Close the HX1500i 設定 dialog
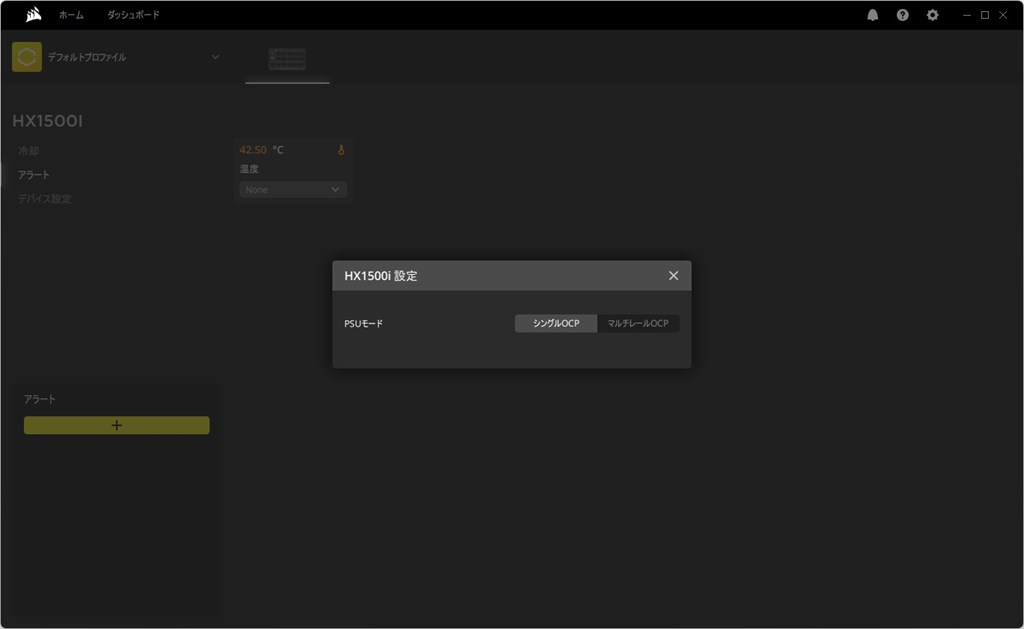 tap(673, 276)
